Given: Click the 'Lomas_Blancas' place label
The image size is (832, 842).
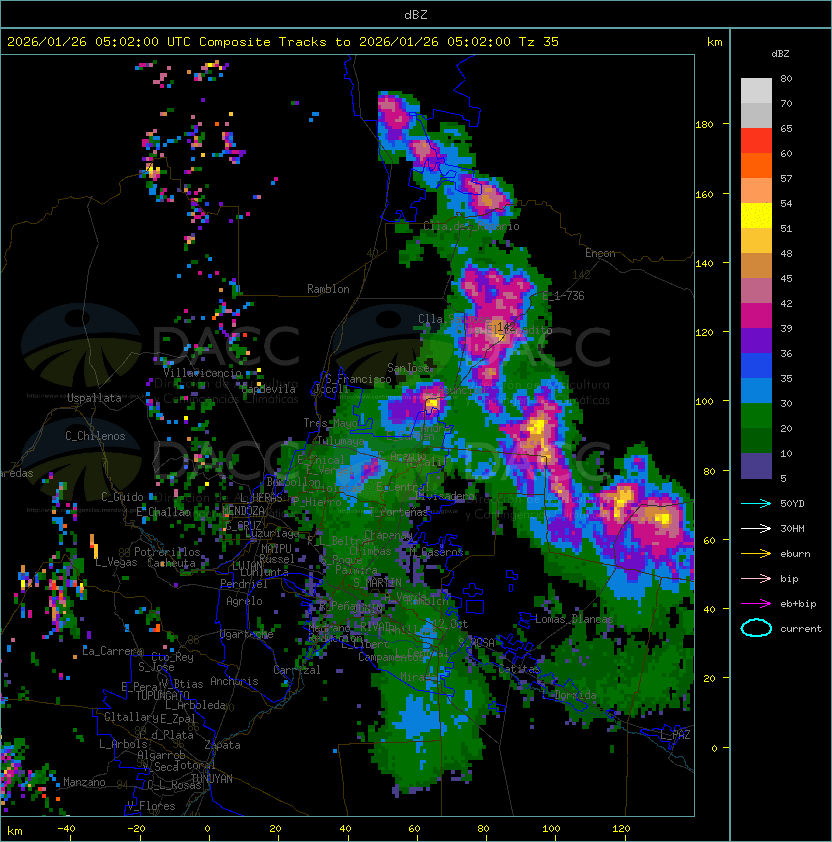Looking at the screenshot, I should coord(574,619).
